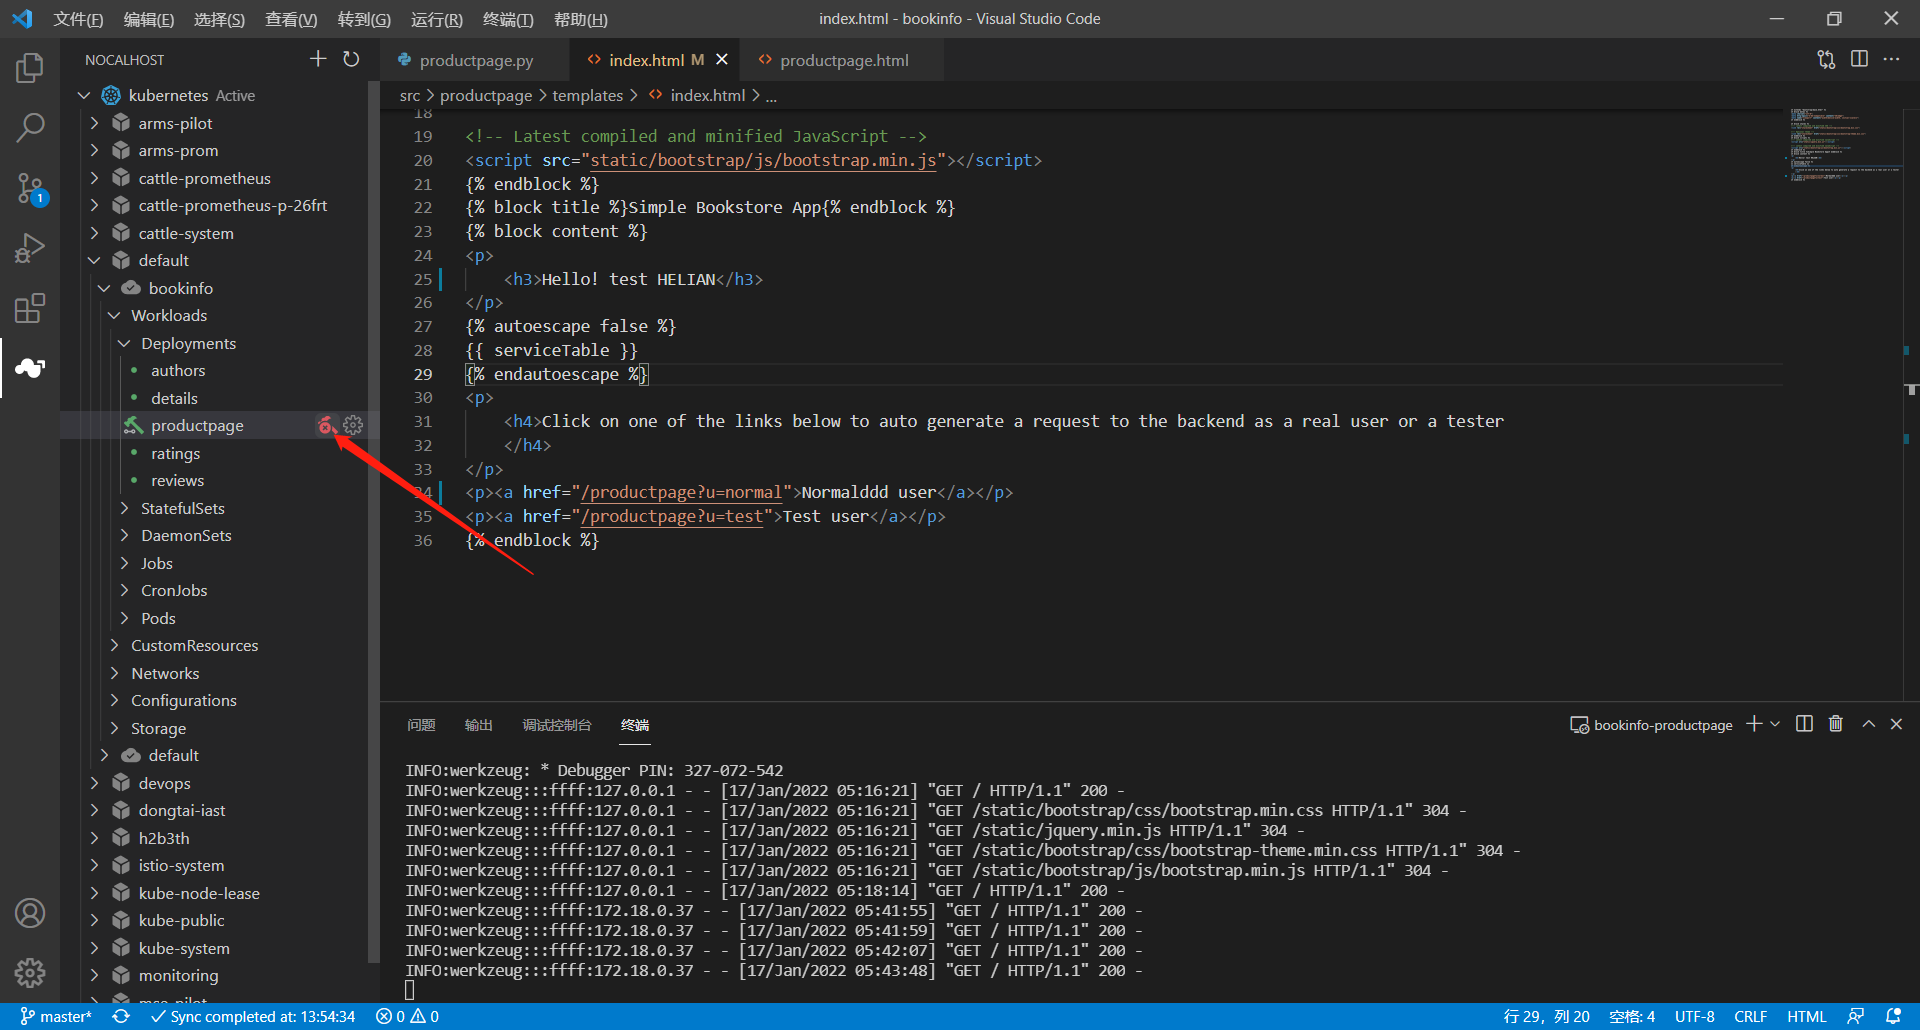Open the Accounts menu icon
Screen dimensions: 1920x1030
pos(30,913)
